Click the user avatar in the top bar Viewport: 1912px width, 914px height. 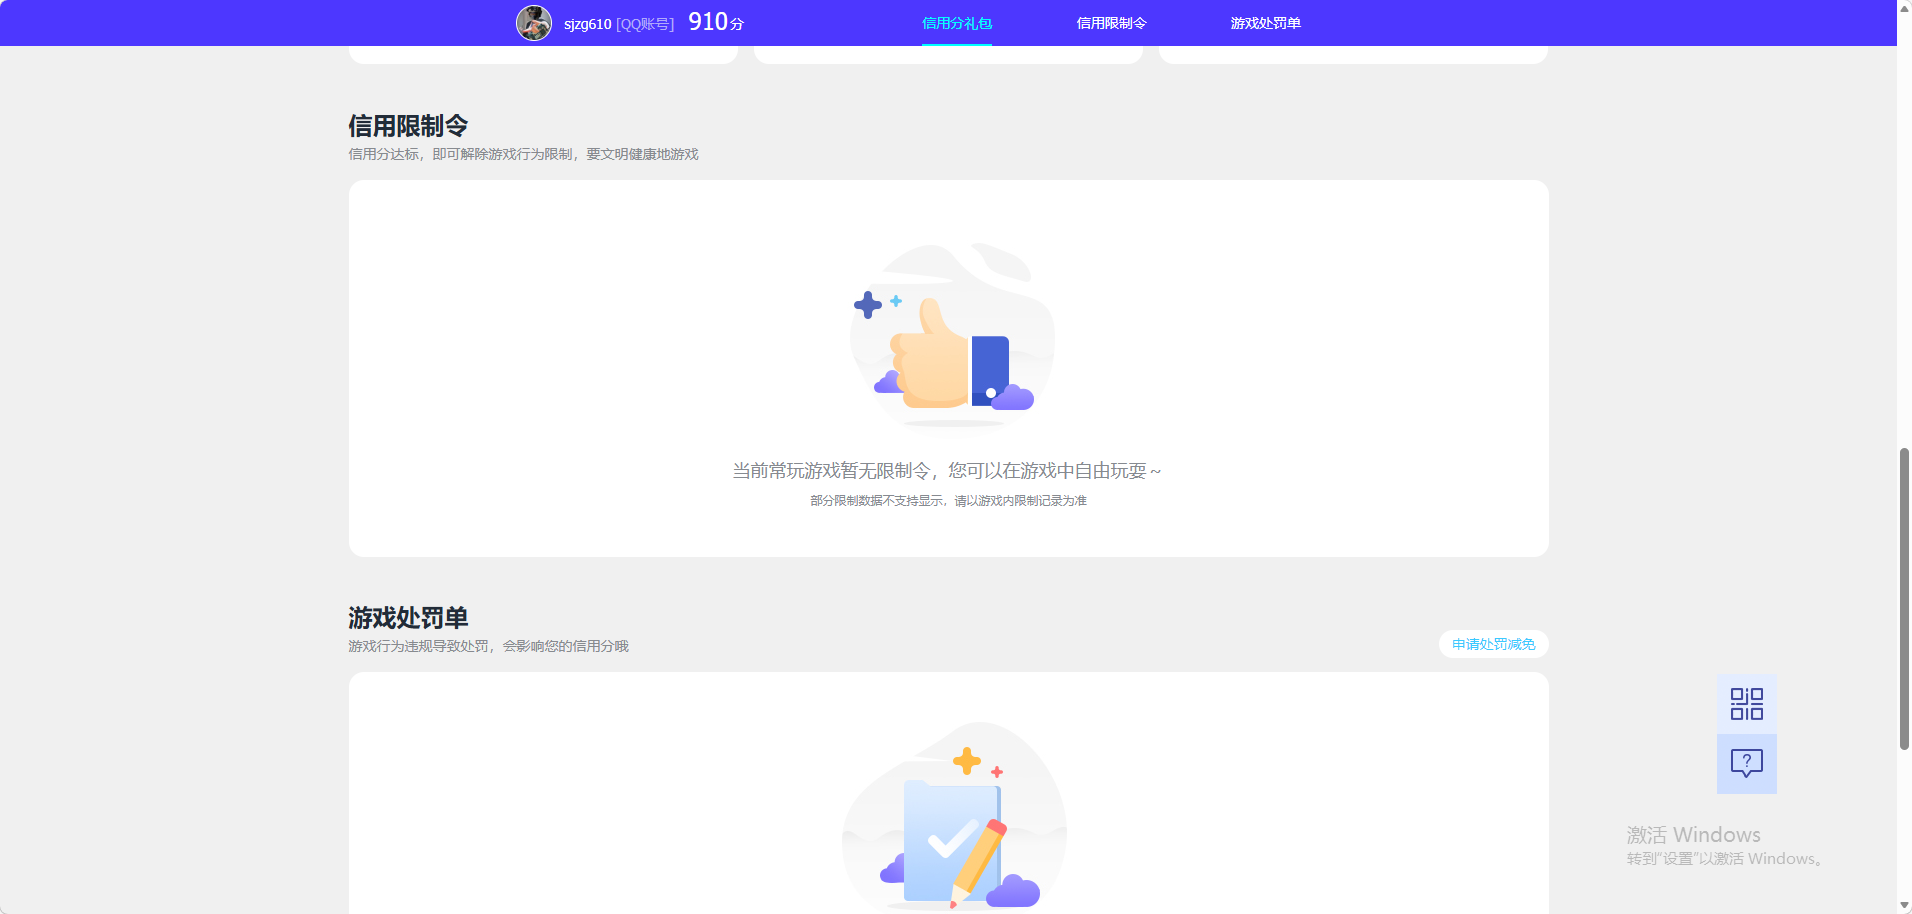point(534,21)
